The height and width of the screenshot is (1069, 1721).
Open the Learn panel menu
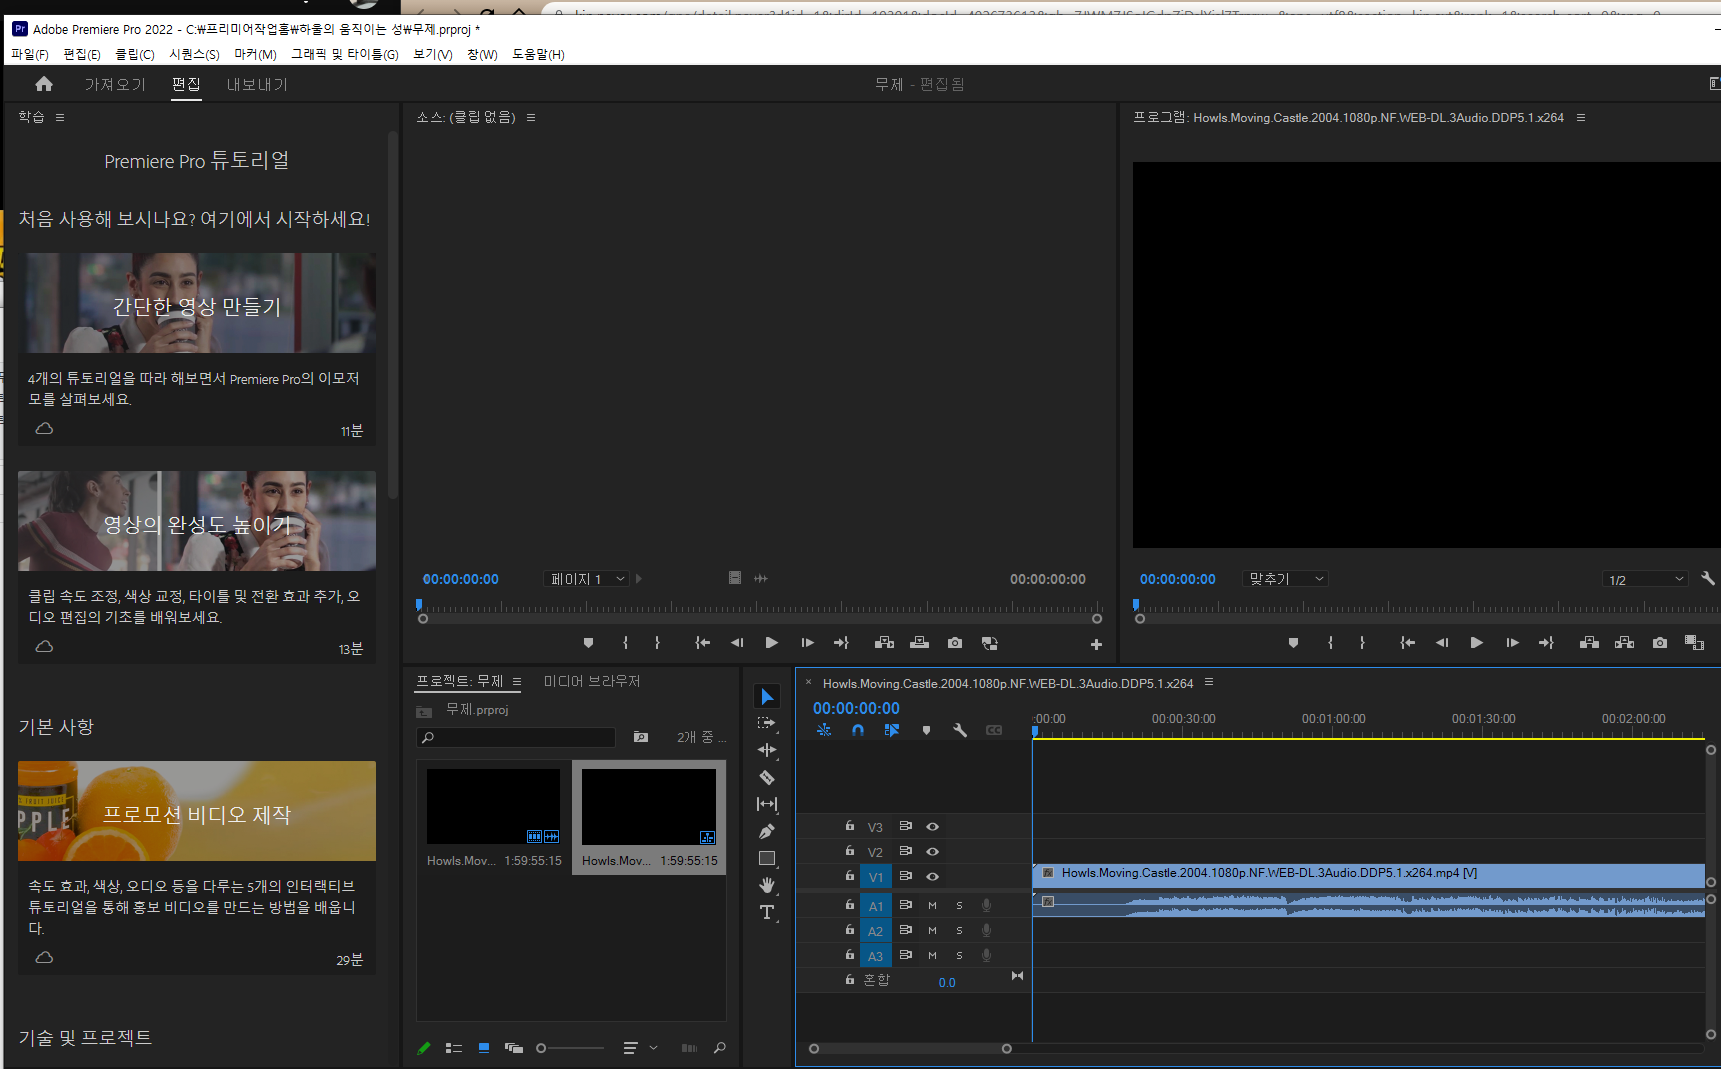click(60, 117)
